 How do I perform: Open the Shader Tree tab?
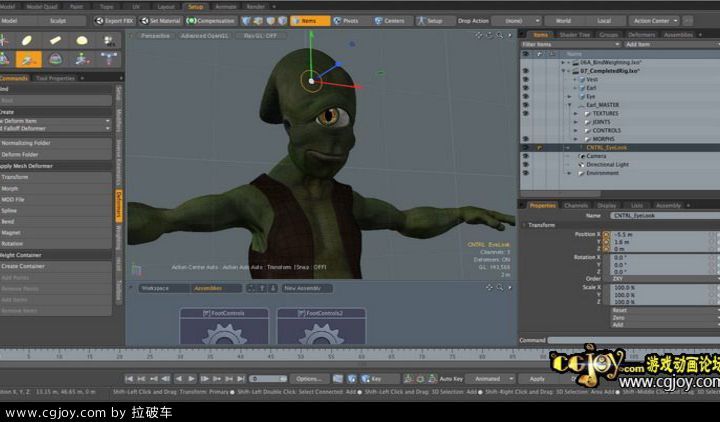[574, 35]
